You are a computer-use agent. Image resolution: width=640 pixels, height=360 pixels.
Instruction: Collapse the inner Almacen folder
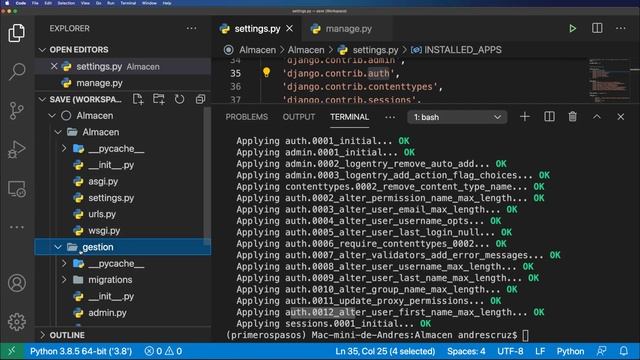[x=58, y=132]
